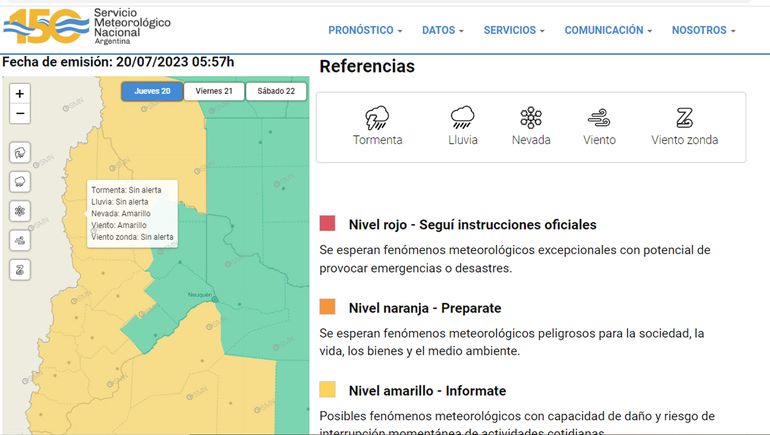The image size is (770, 435).
Task: Click the Lluvia cloud icon in Referencias
Action: 462,118
